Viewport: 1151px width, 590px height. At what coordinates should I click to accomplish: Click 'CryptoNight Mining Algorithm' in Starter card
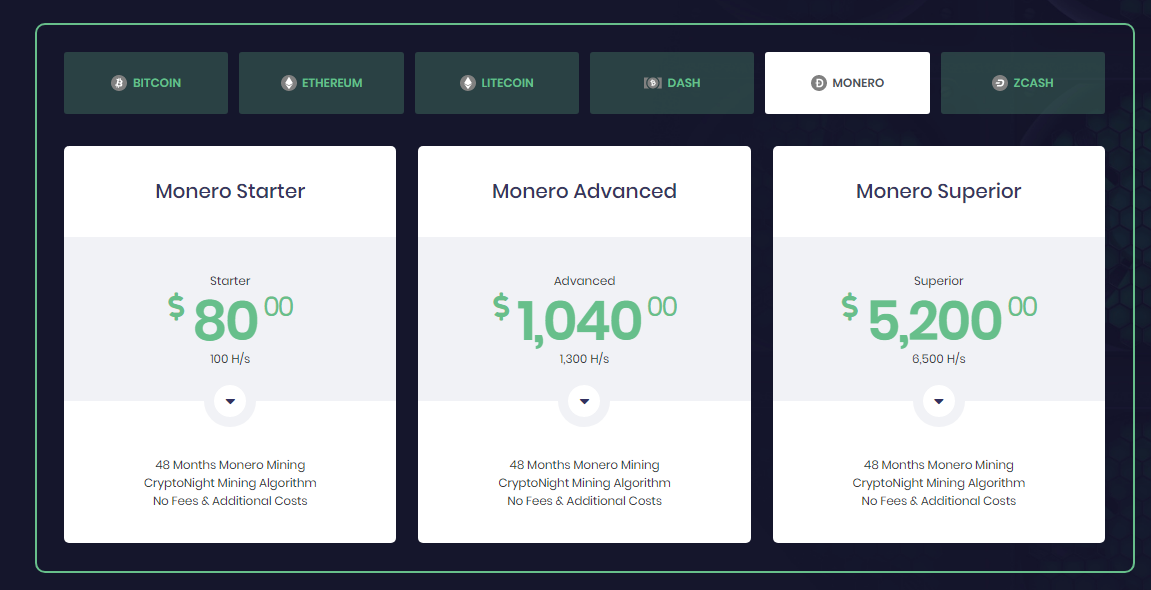coord(230,483)
